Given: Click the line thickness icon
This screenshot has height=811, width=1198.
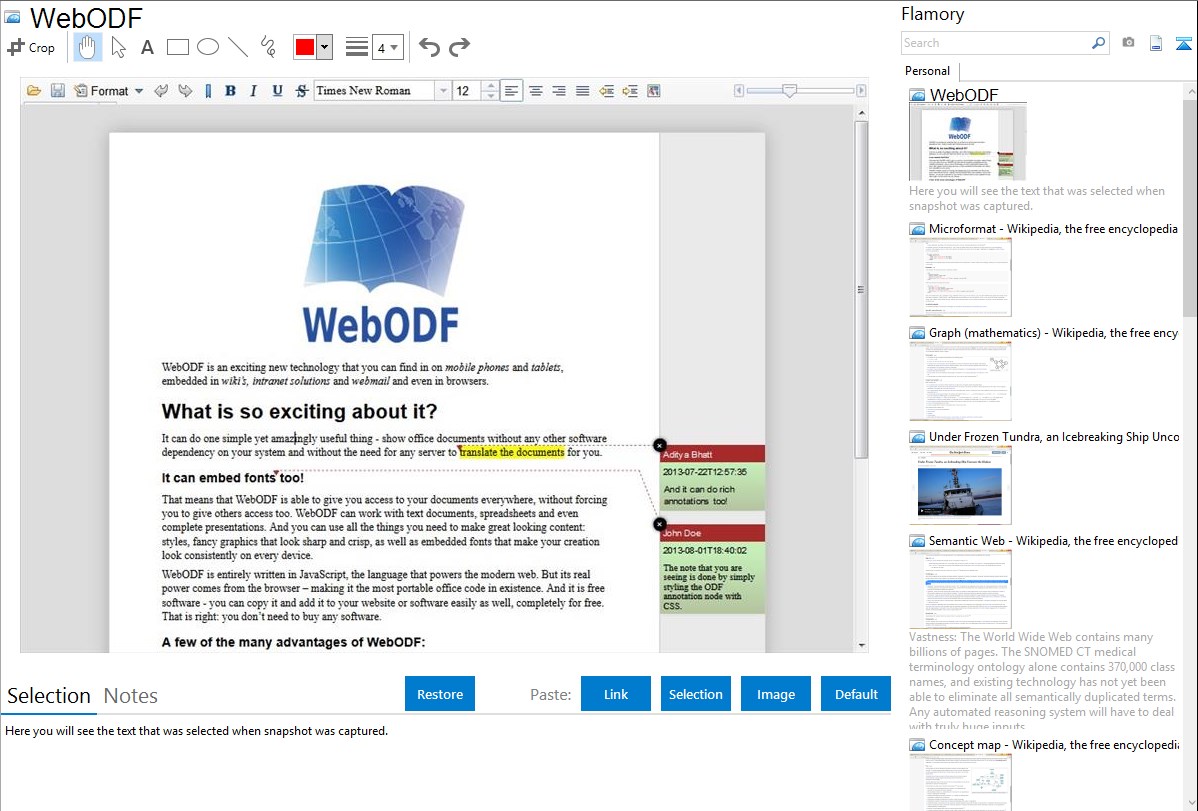Looking at the screenshot, I should coord(357,47).
